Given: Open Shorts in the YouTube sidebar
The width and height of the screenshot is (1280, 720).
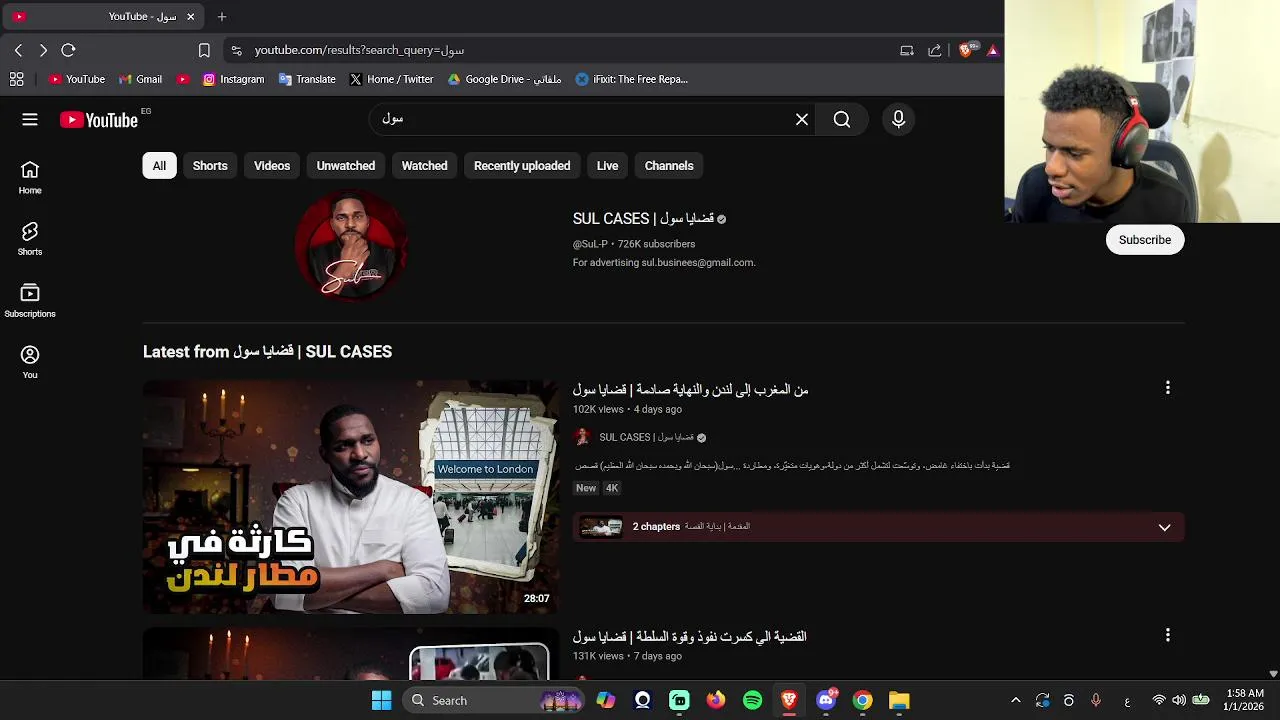Looking at the screenshot, I should [30, 239].
